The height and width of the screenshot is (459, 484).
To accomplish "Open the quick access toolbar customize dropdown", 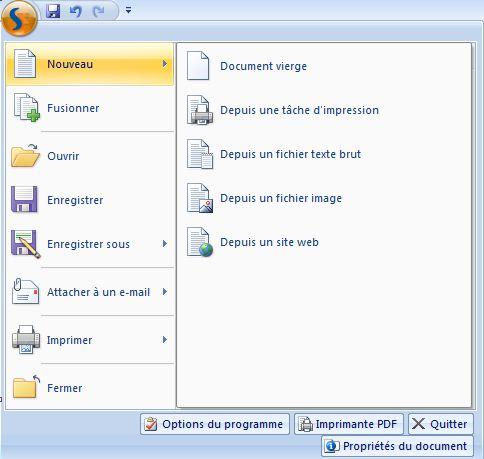I will pos(128,10).
